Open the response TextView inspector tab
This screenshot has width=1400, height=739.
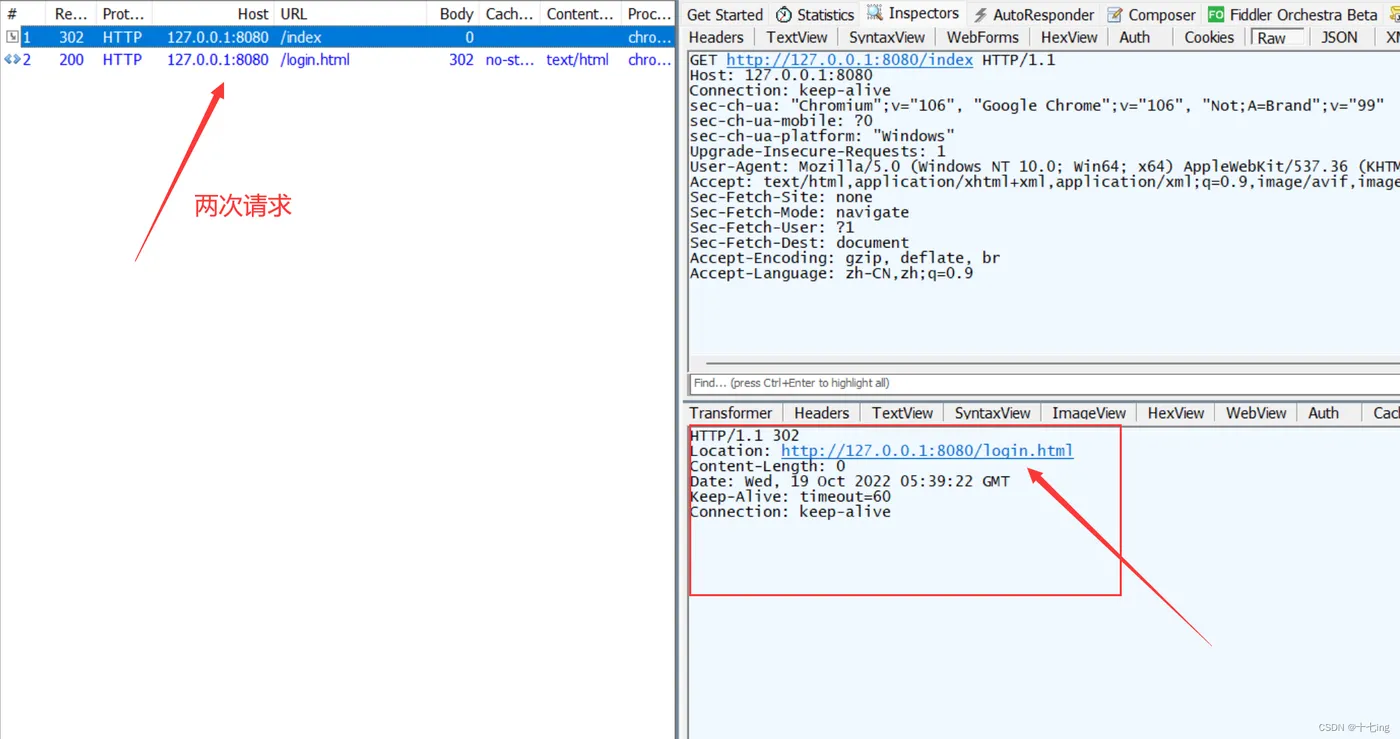[x=902, y=413]
